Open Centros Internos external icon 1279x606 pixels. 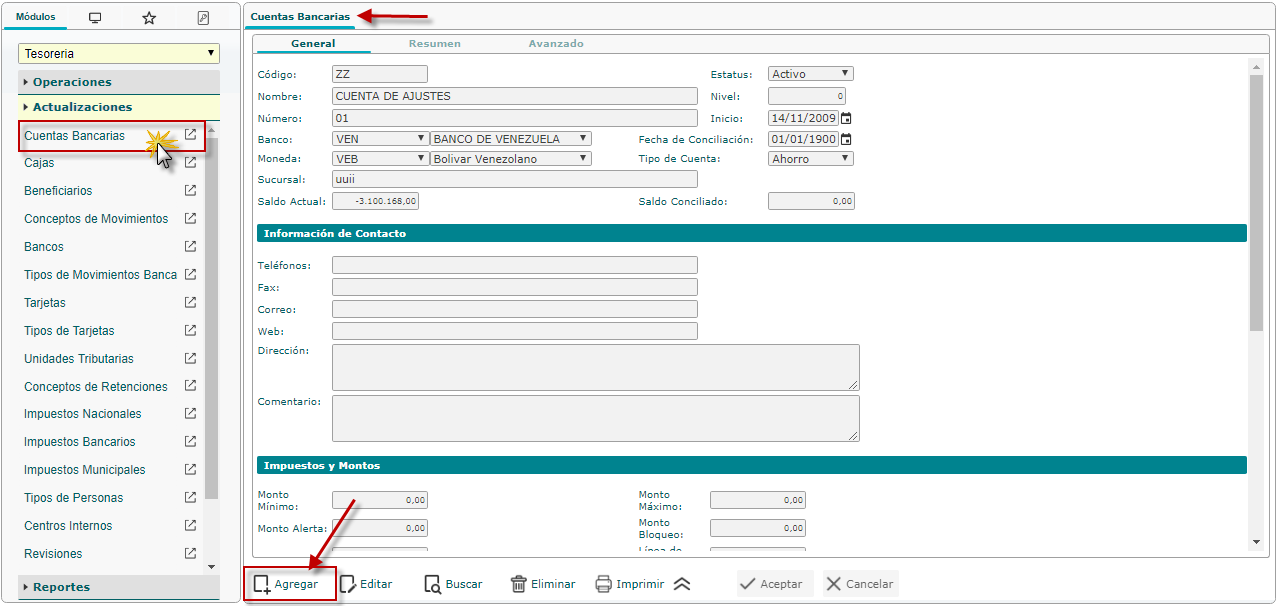pos(190,526)
